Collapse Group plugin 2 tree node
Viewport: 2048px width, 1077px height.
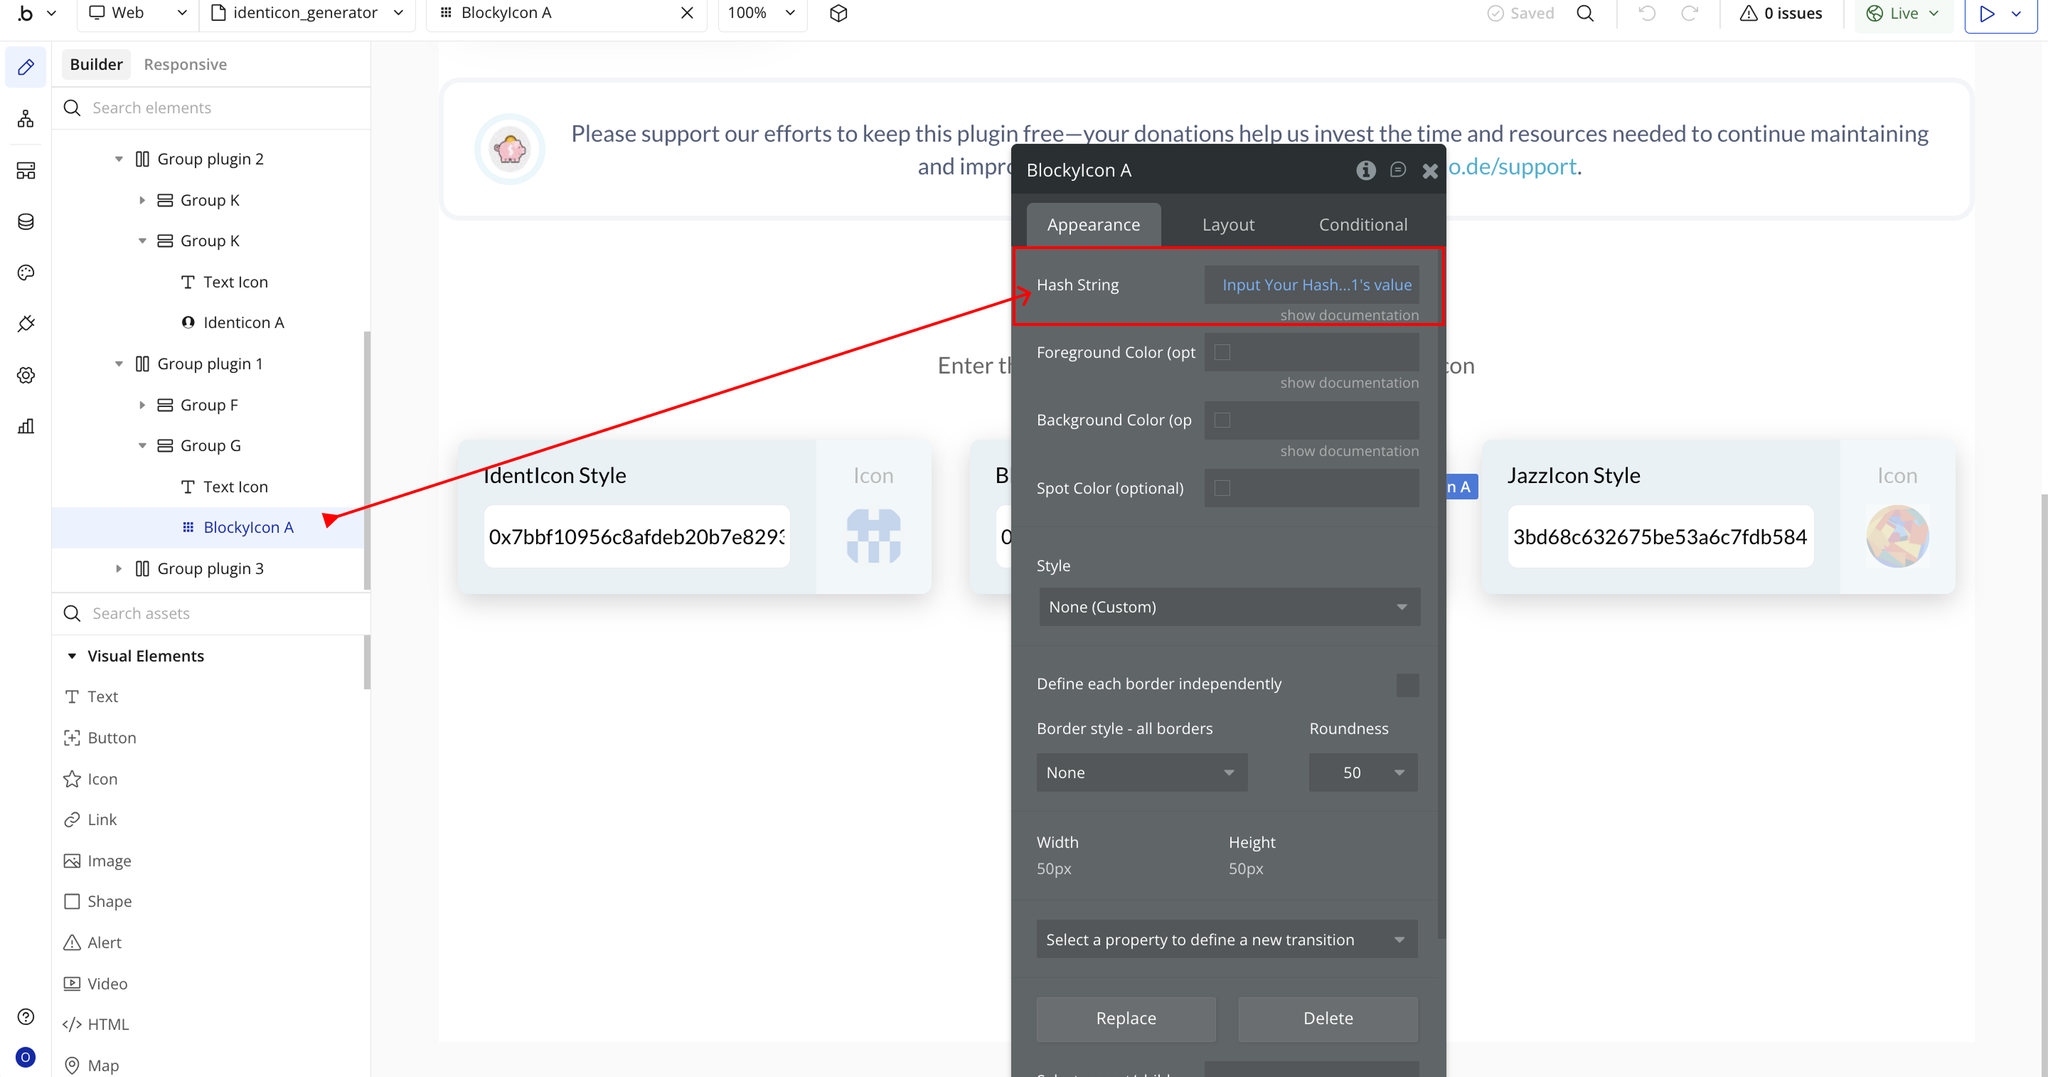119,159
